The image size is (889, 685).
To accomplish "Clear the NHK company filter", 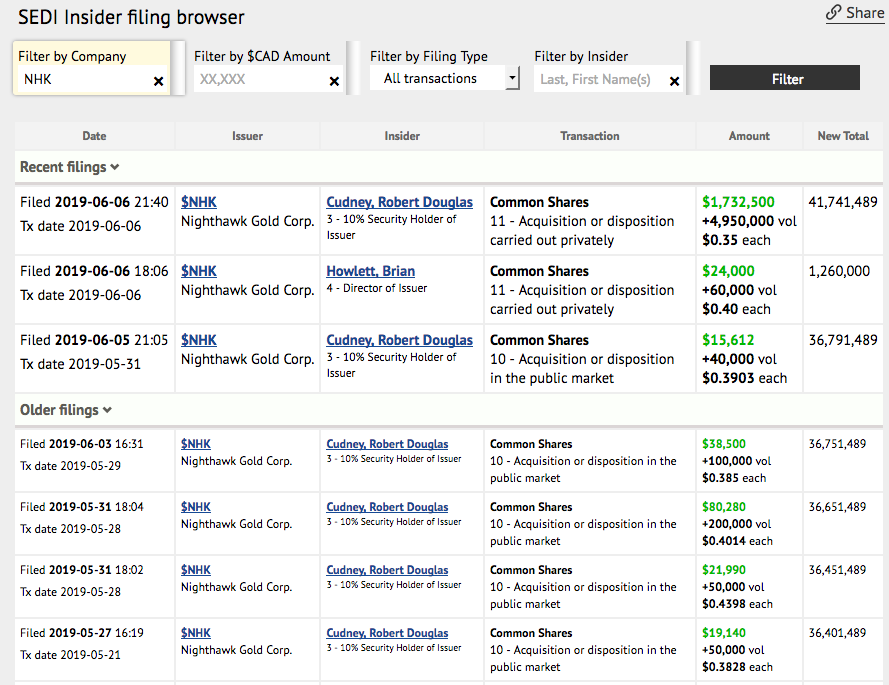I will 158,81.
